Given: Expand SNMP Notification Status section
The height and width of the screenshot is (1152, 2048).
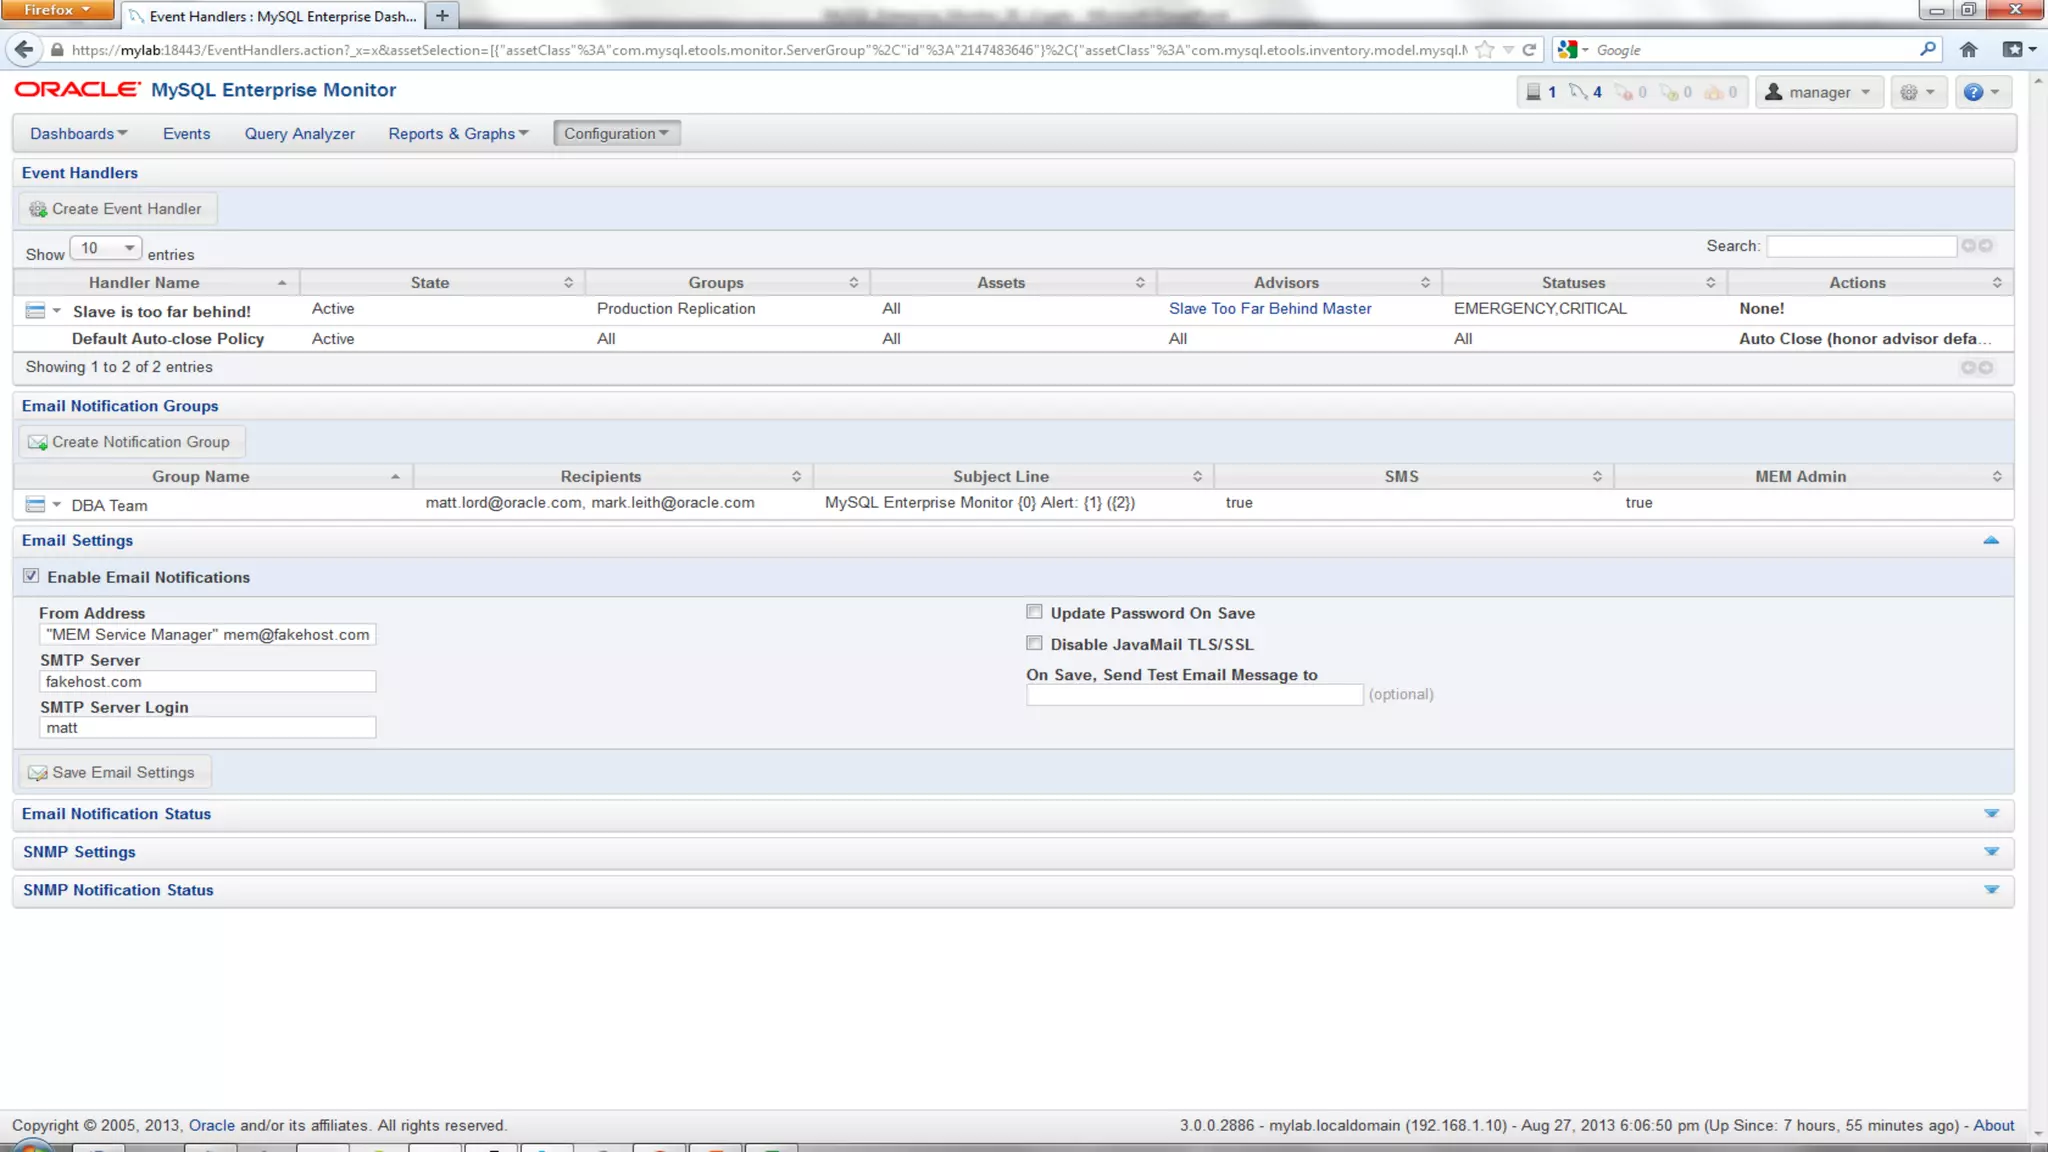Looking at the screenshot, I should [x=1991, y=890].
